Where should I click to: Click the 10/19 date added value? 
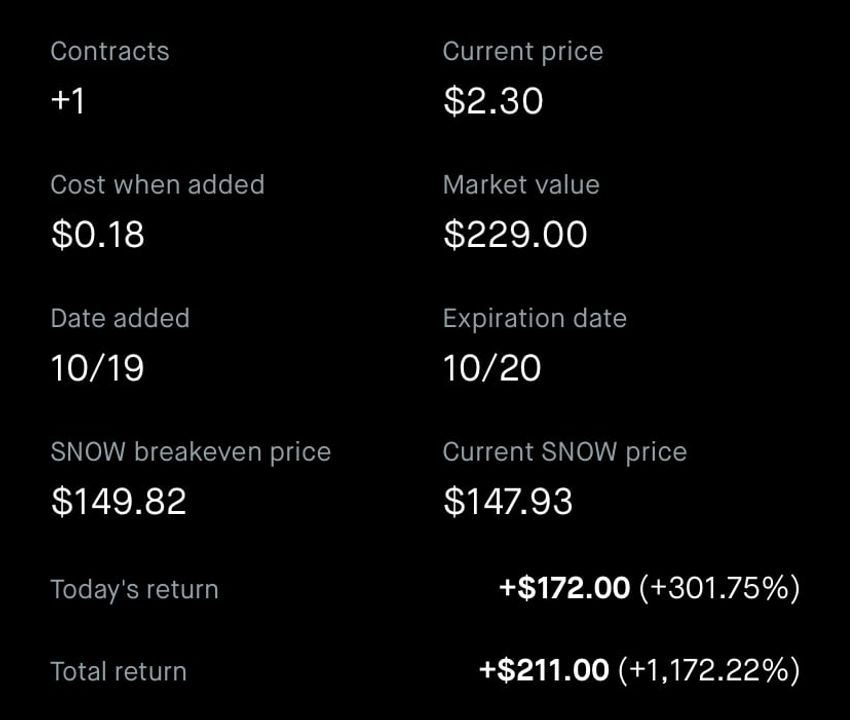(x=97, y=368)
